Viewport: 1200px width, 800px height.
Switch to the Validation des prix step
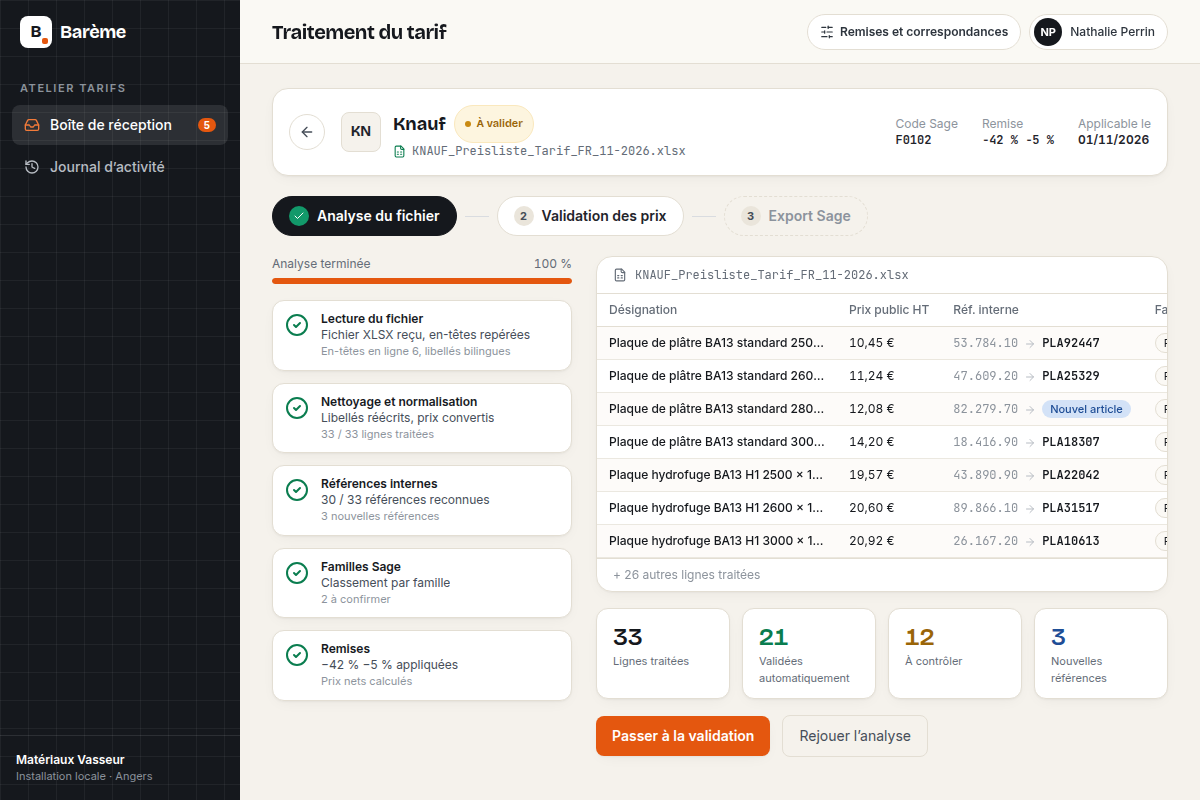(590, 216)
